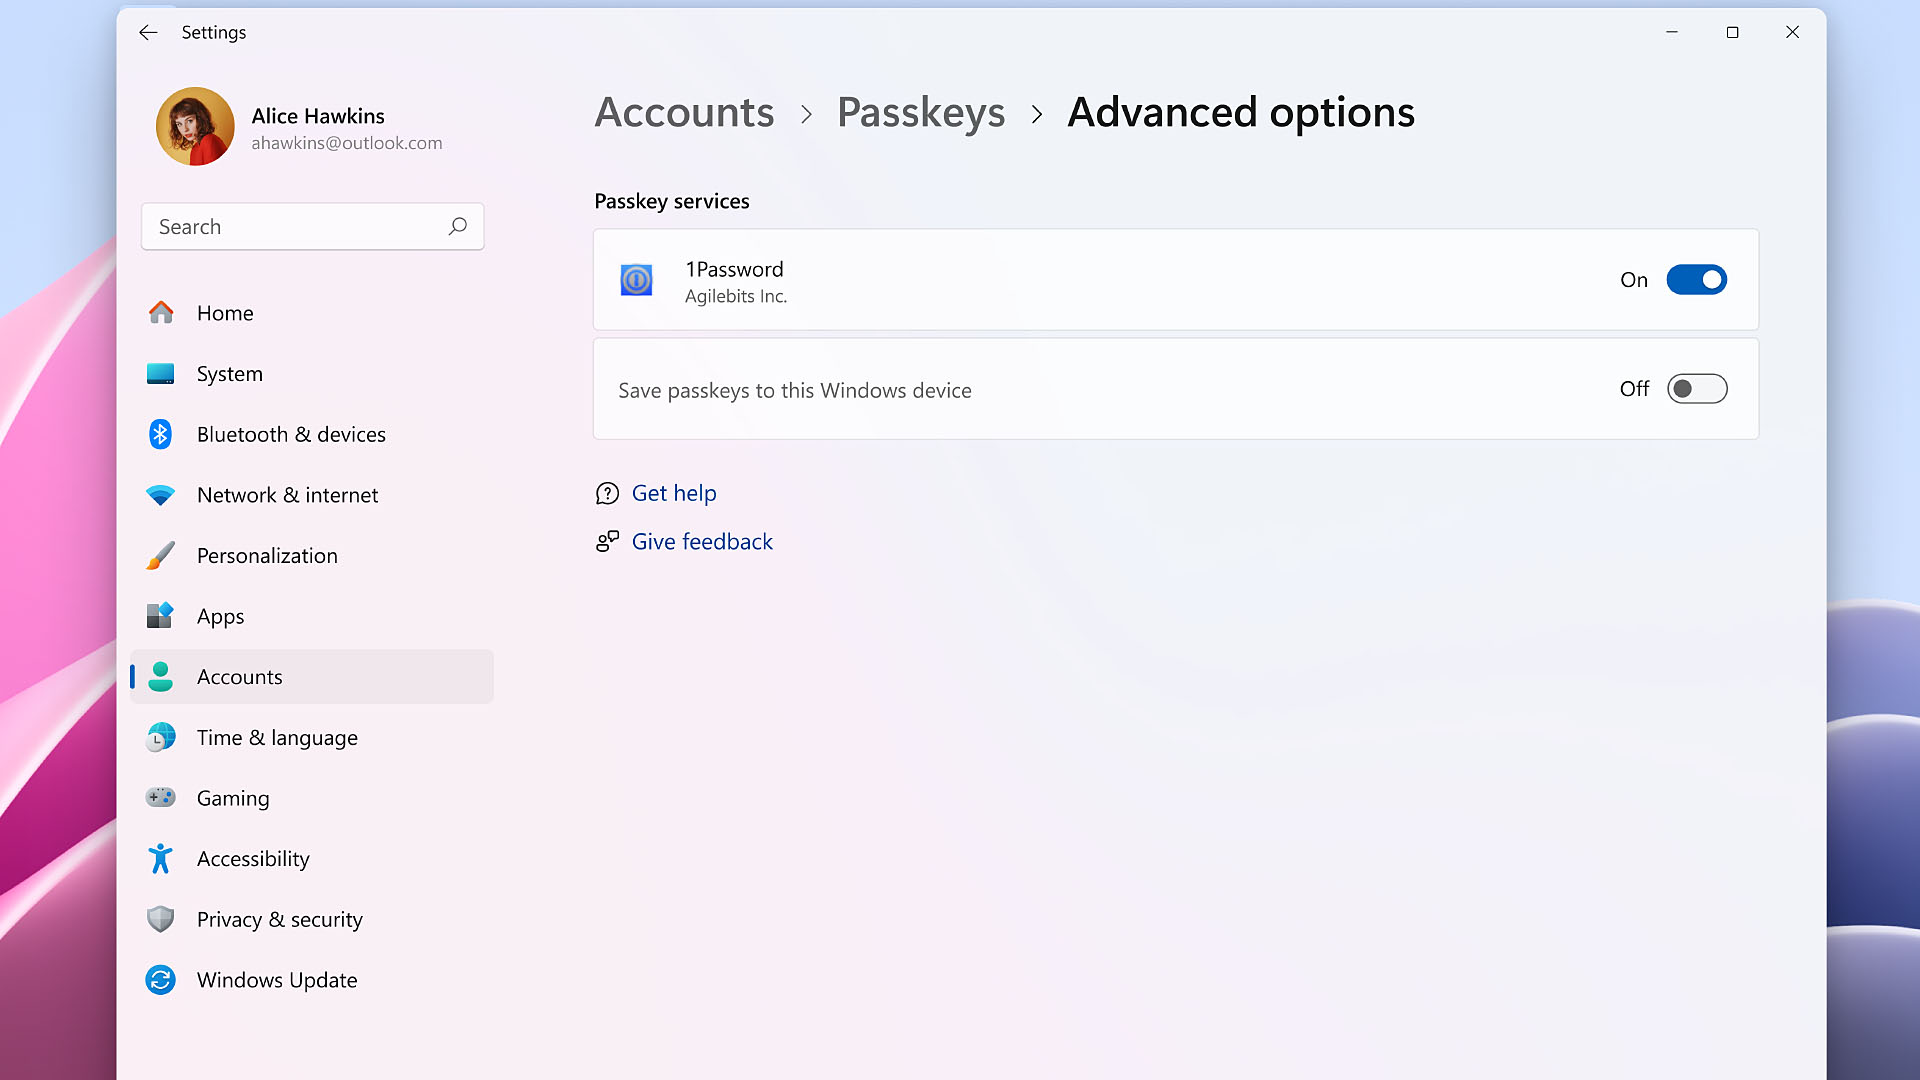Maximize the Settings window
1920x1080 pixels.
pyautogui.click(x=1732, y=32)
